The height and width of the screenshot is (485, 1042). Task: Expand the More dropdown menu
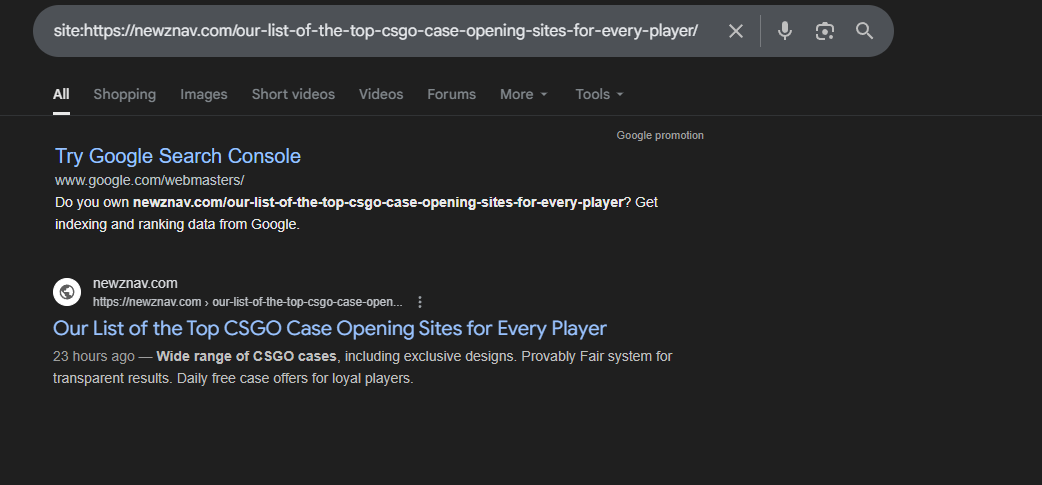pos(524,94)
